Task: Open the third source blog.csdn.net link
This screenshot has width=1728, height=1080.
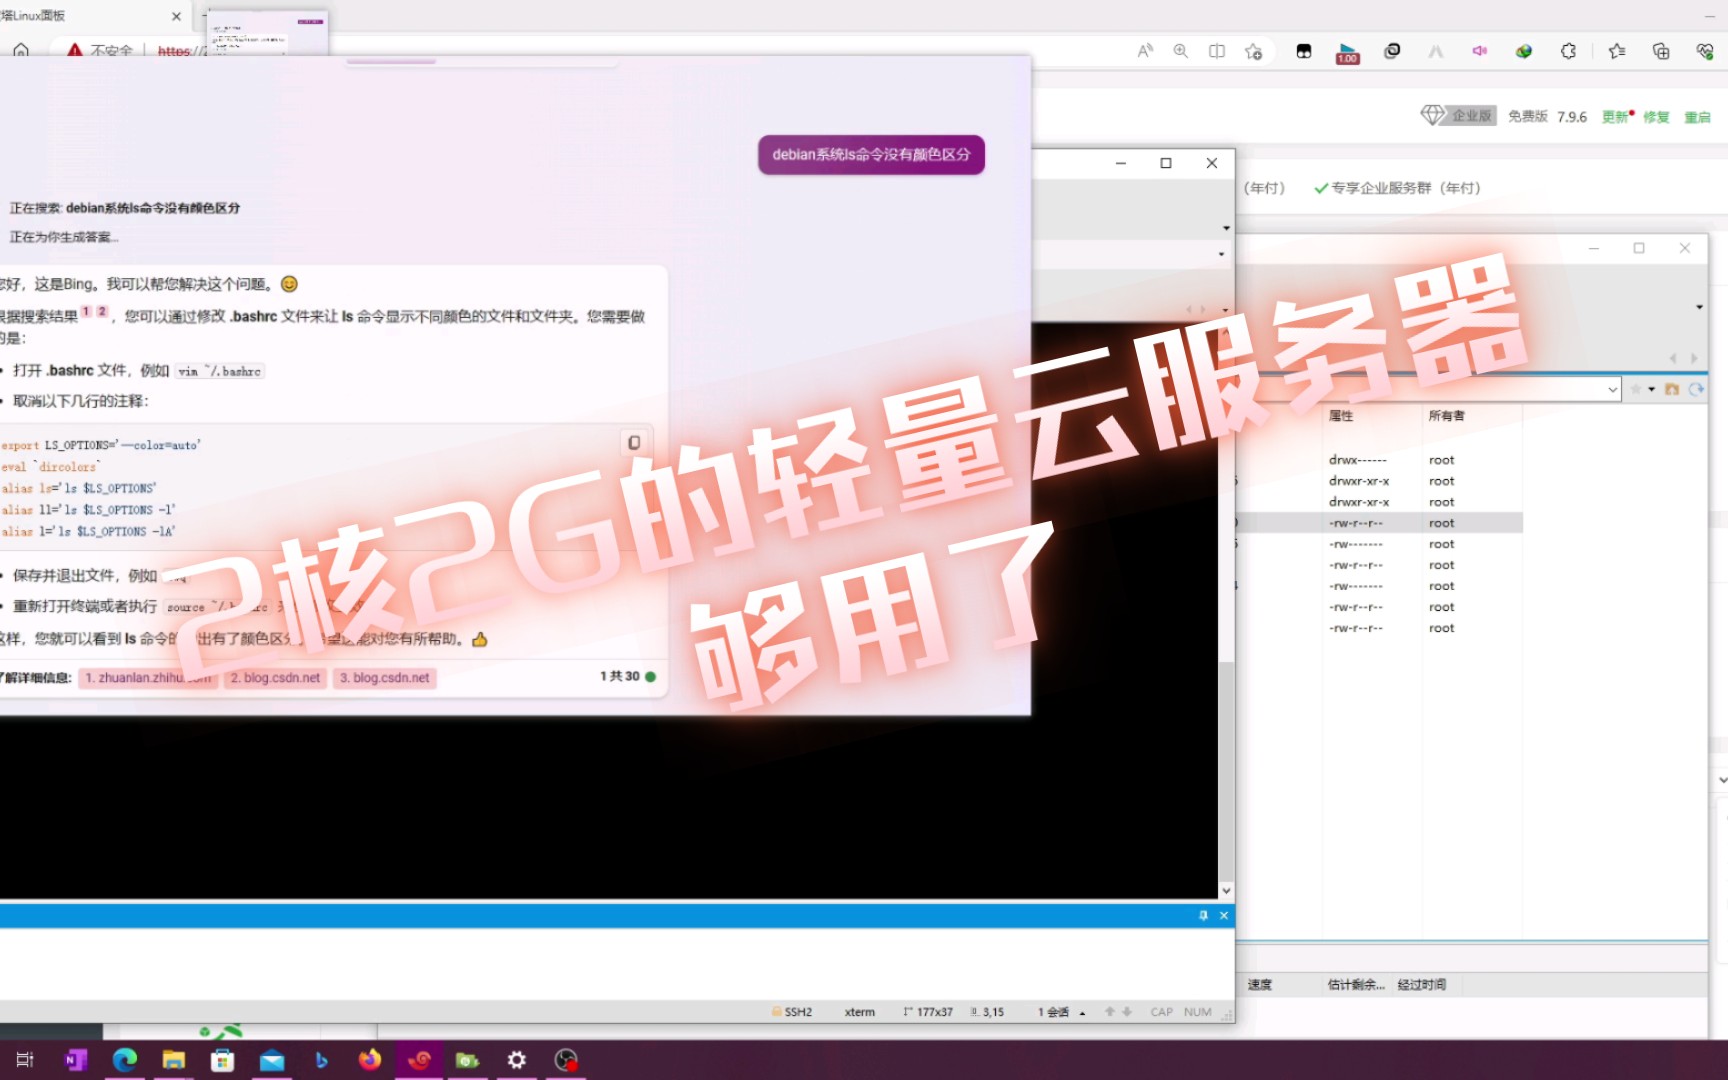Action: (384, 678)
